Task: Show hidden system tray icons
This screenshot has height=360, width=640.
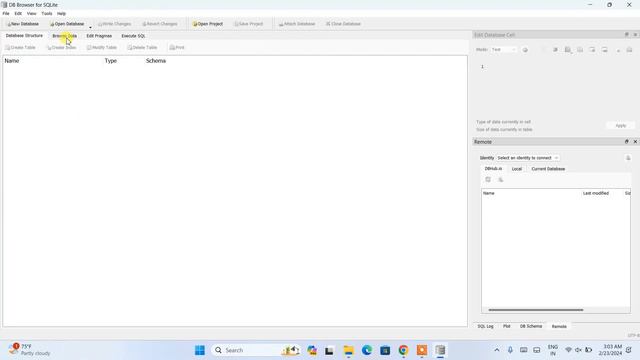Action: 497,350
